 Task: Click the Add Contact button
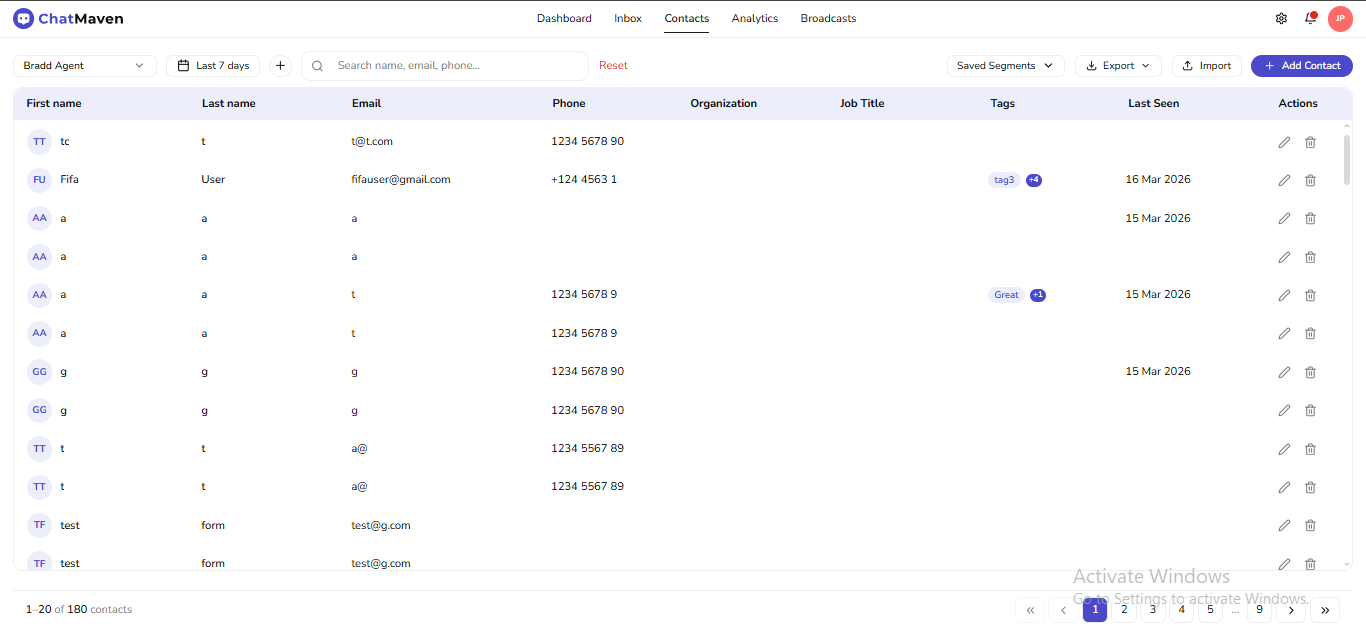(1301, 65)
